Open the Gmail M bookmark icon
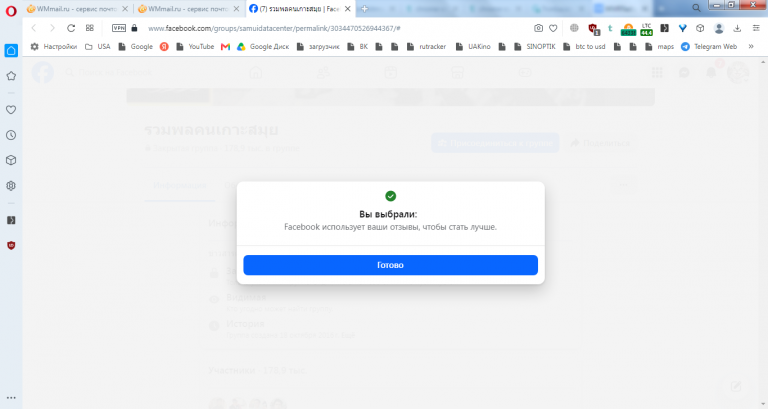768x409 pixels. [225, 47]
